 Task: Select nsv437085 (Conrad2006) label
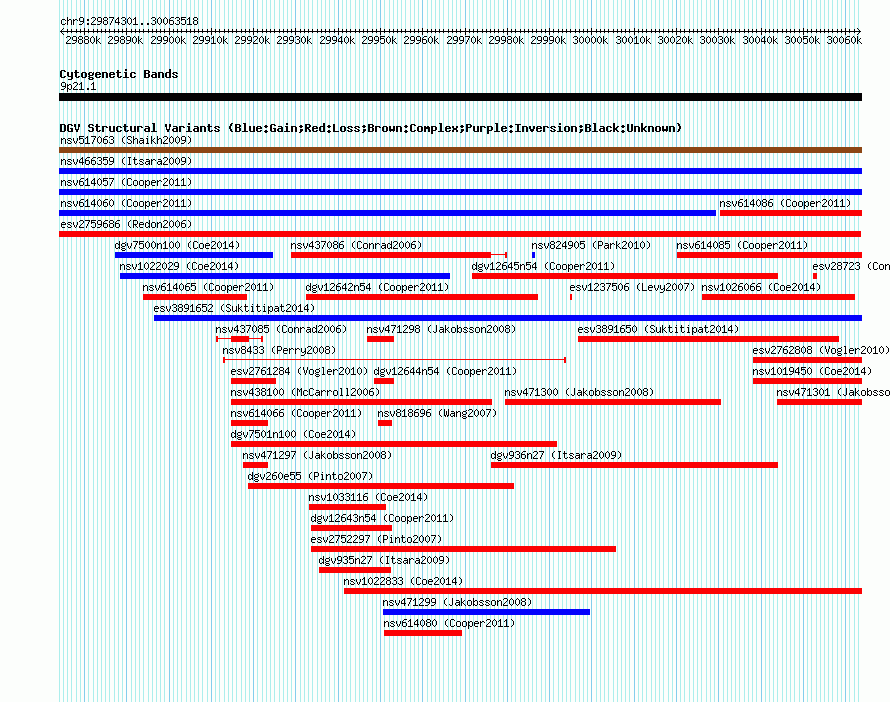click(281, 329)
